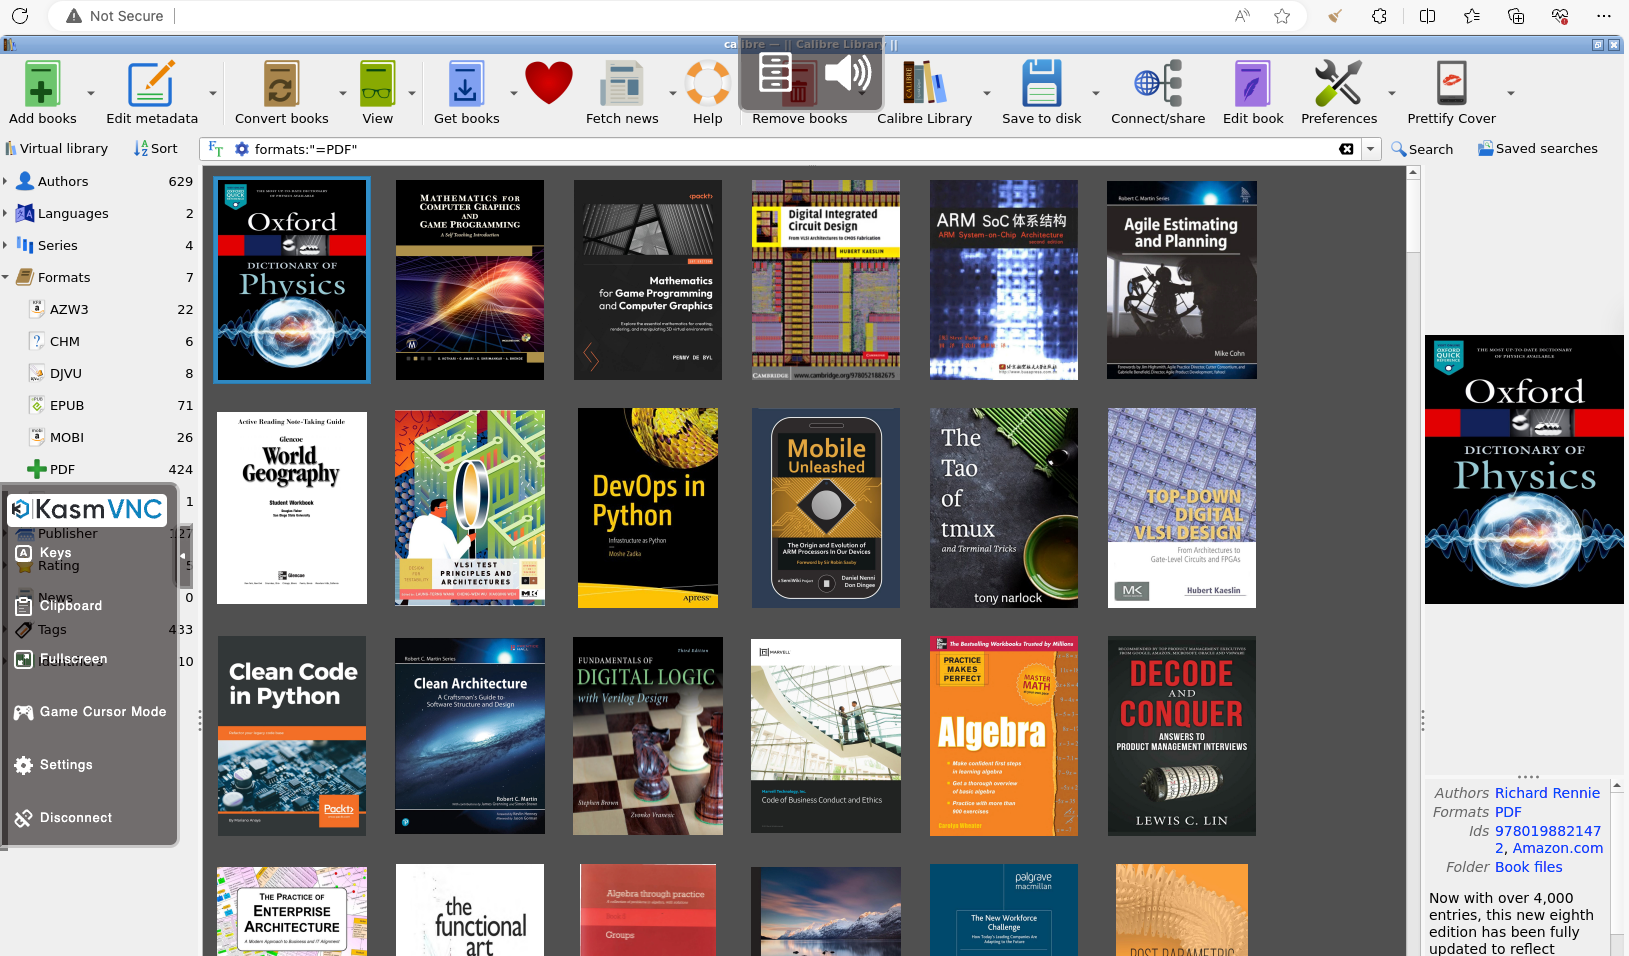This screenshot has width=1629, height=956.
Task: Open author link Richard Rennie
Action: click(1547, 793)
